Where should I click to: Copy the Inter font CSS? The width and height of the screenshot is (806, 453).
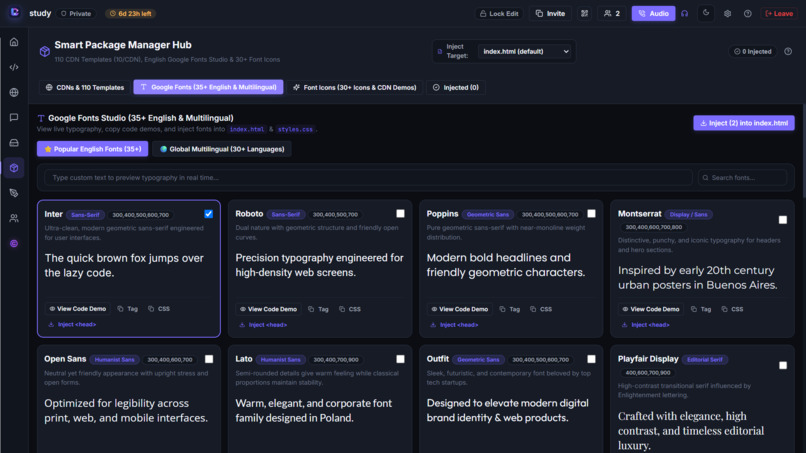coord(159,309)
